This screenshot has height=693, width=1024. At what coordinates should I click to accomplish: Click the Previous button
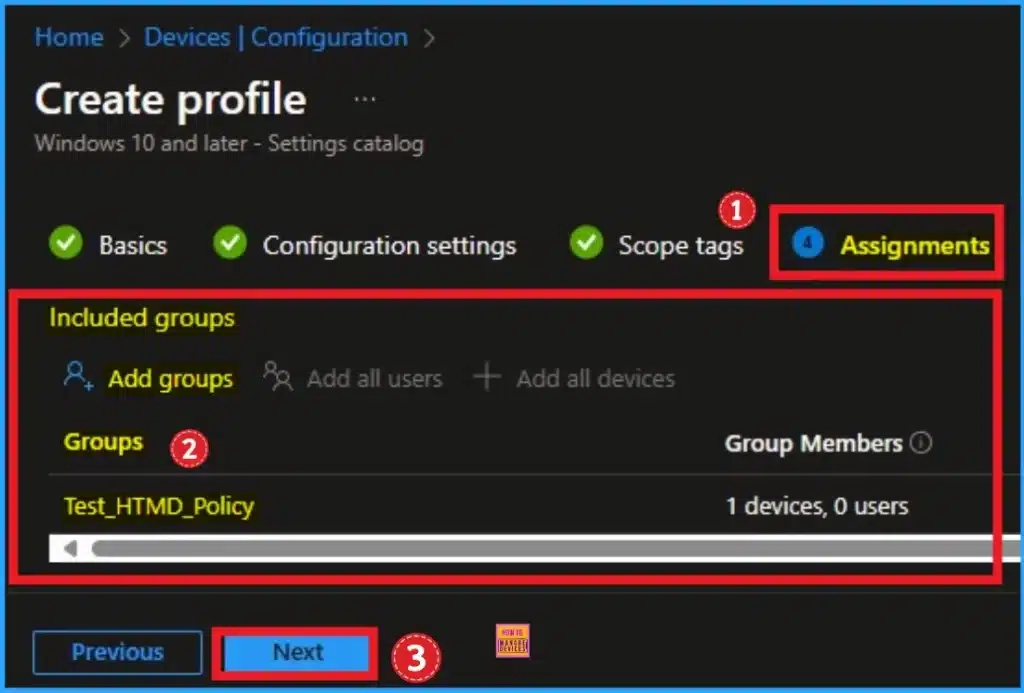coord(117,651)
